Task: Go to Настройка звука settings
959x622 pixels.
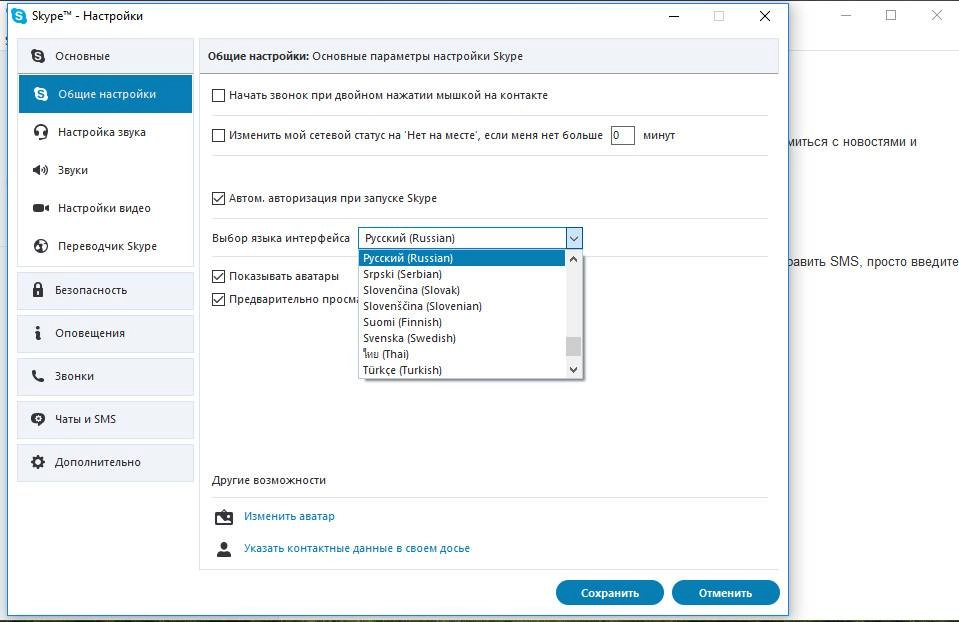Action: pyautogui.click(x=105, y=132)
